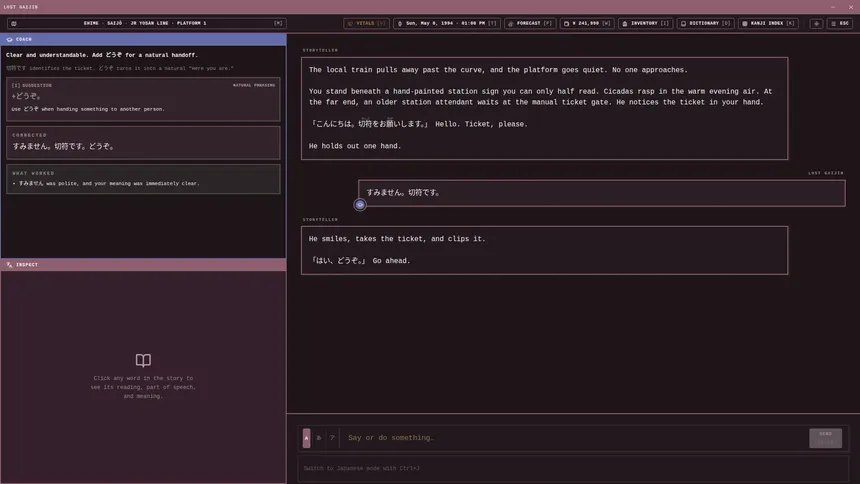Click the sparkle icon button beside ESC
Image resolution: width=860 pixels, height=484 pixels.
[816, 24]
